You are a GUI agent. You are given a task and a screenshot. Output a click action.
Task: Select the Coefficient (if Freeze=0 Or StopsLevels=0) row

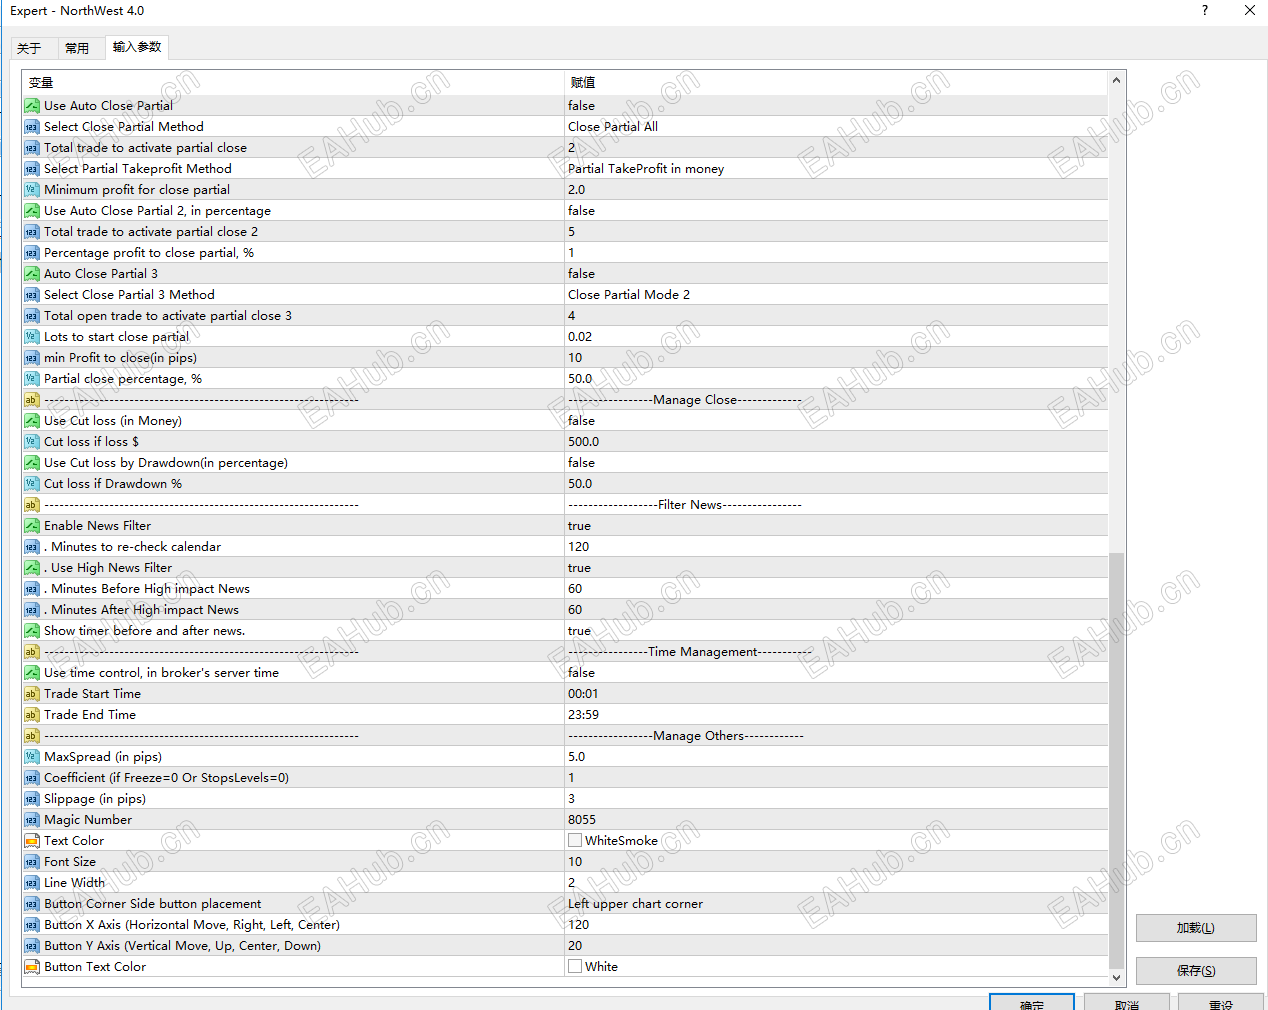[565, 777]
